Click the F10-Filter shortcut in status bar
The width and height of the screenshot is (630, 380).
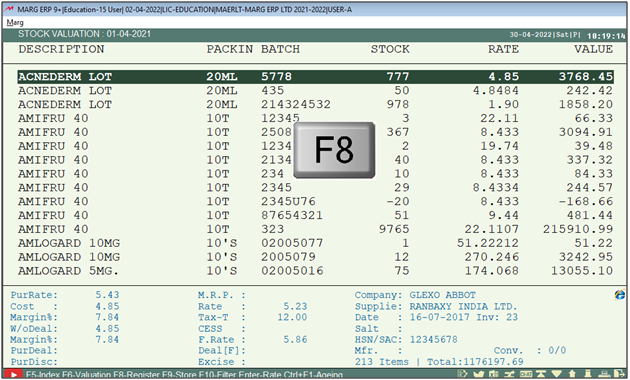click(x=217, y=375)
